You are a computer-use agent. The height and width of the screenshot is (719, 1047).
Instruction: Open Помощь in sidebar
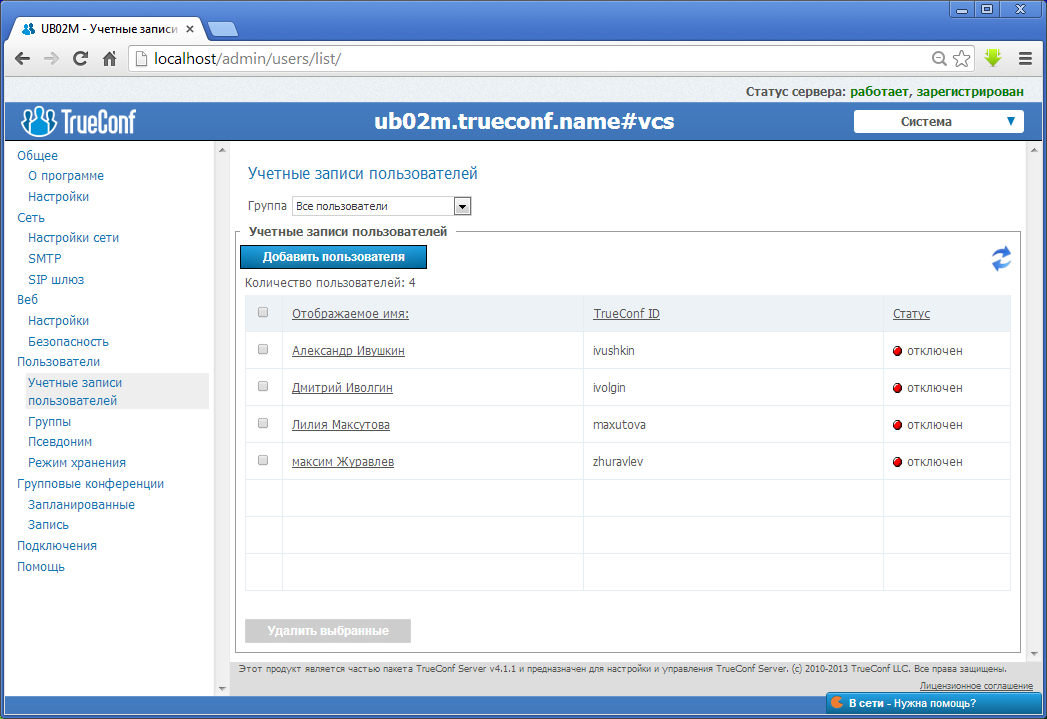[x=41, y=567]
